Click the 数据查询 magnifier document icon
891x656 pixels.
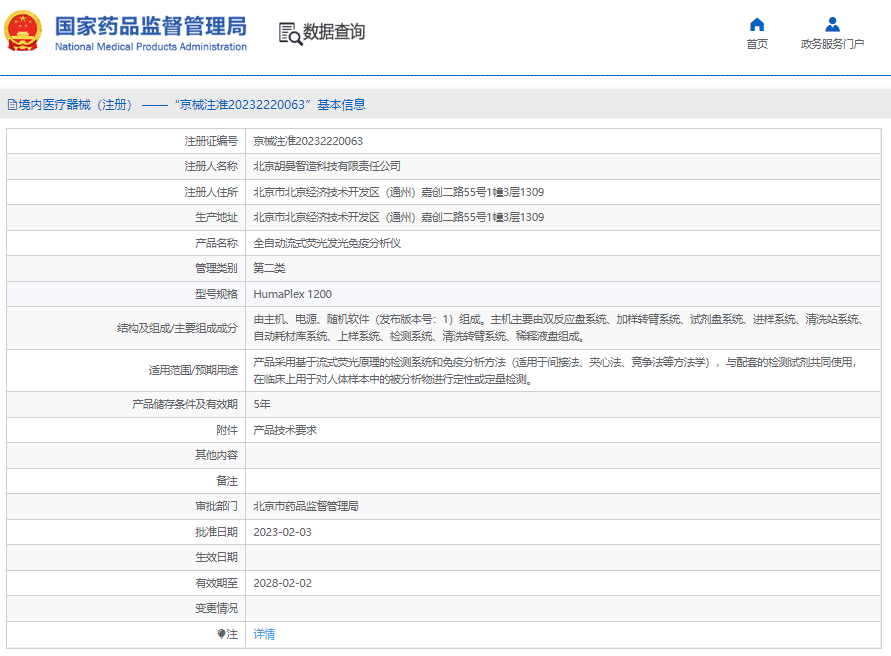point(290,33)
